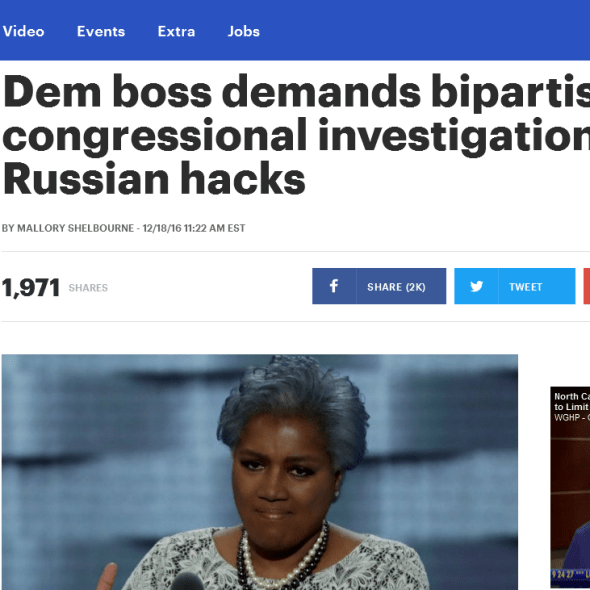The image size is (590, 590).
Task: Click the red share button at the edge
Action: pyautogui.click(x=587, y=286)
